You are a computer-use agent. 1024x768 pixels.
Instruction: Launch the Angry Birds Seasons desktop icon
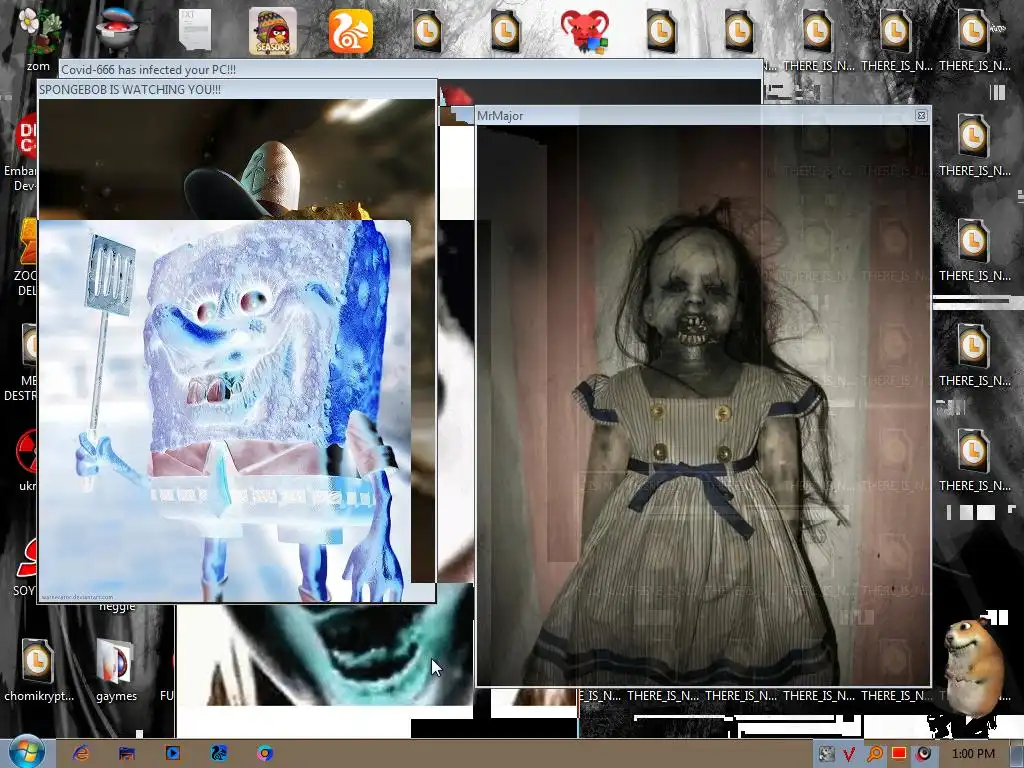pos(272,31)
